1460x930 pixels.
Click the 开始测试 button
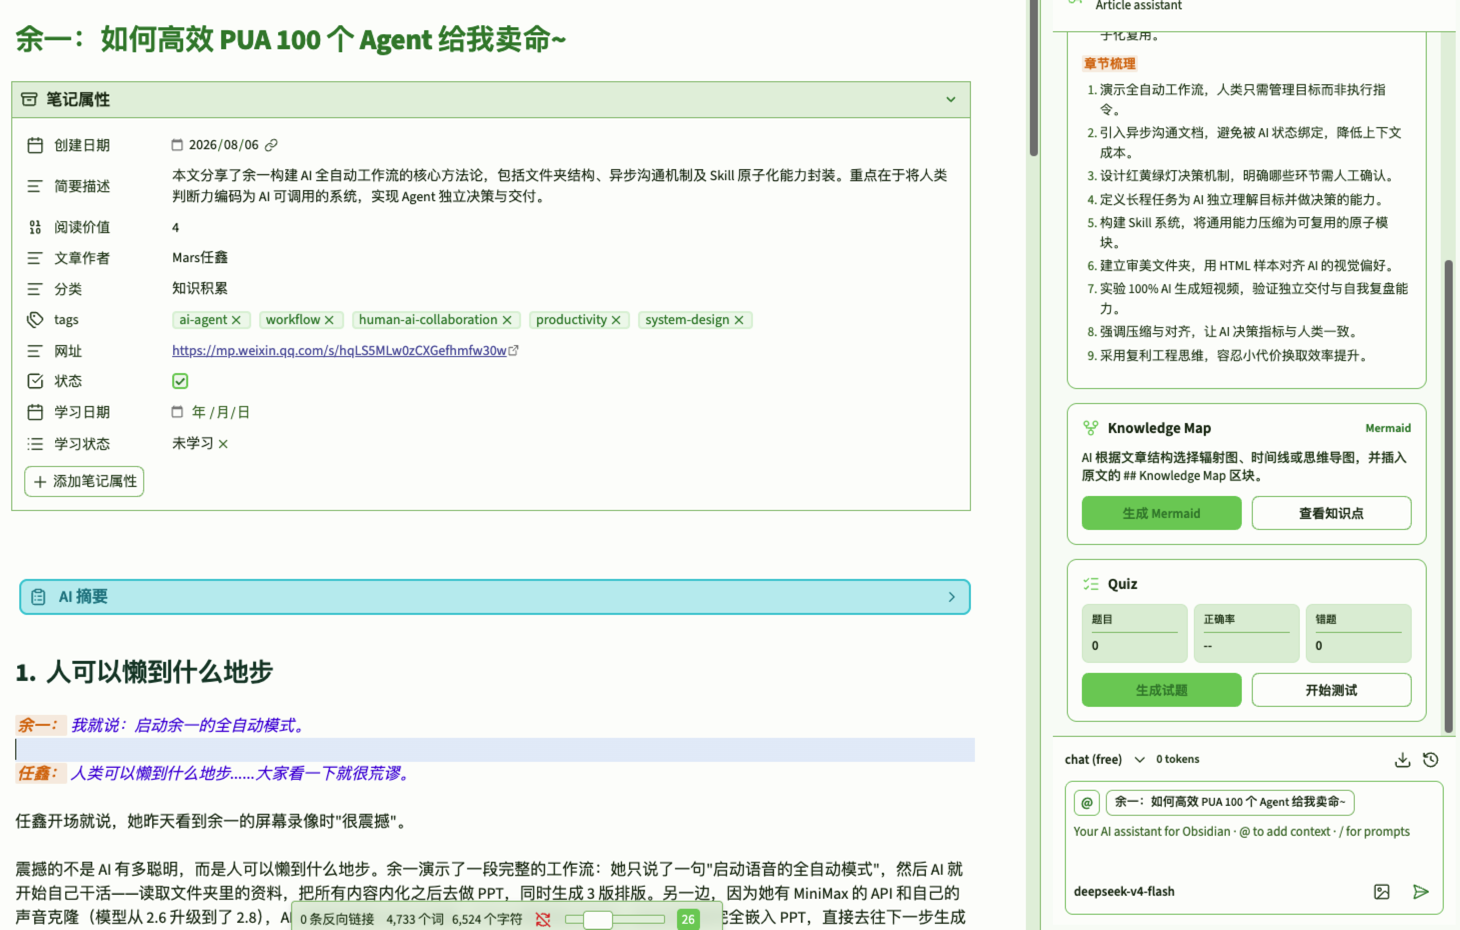[1331, 690]
